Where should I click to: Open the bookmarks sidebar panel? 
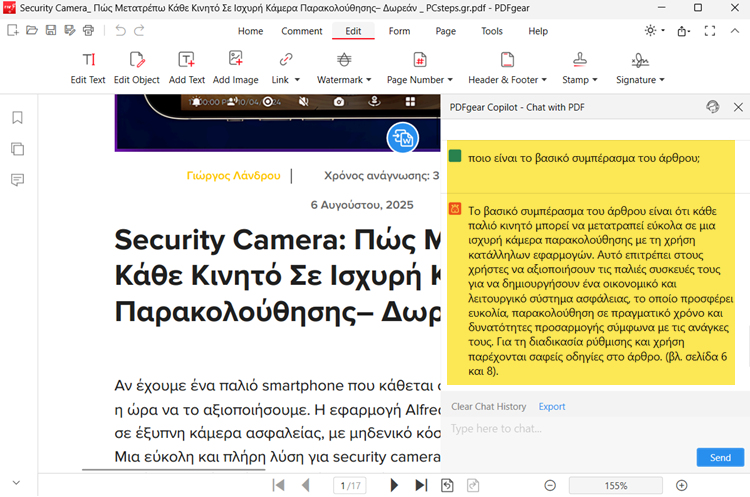click(17, 118)
